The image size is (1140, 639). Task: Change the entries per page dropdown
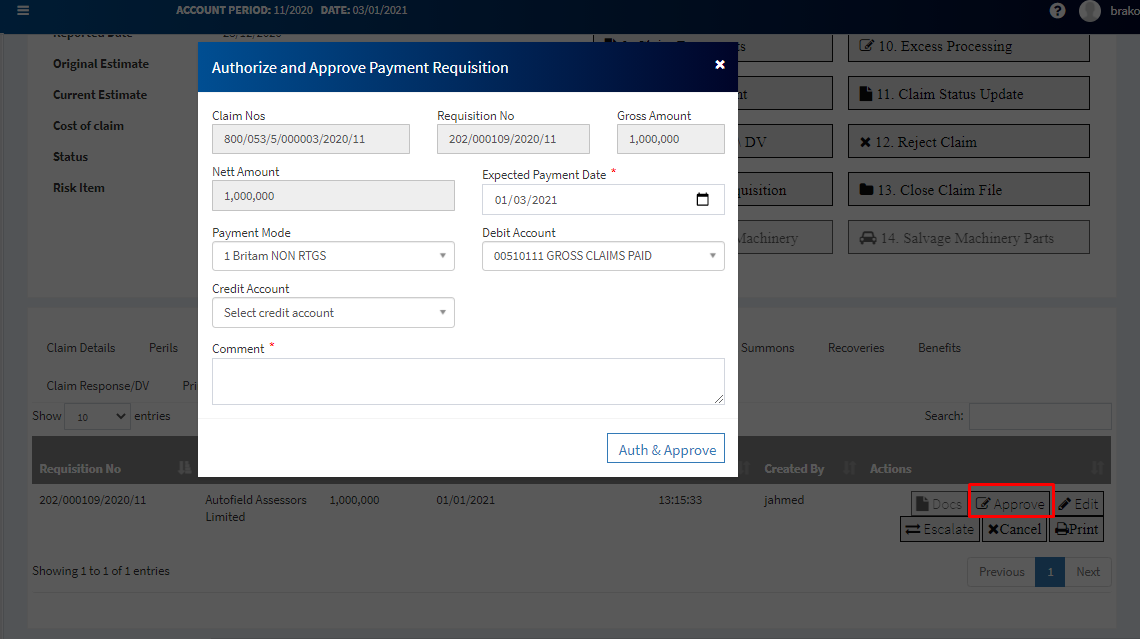pyautogui.click(x=97, y=416)
